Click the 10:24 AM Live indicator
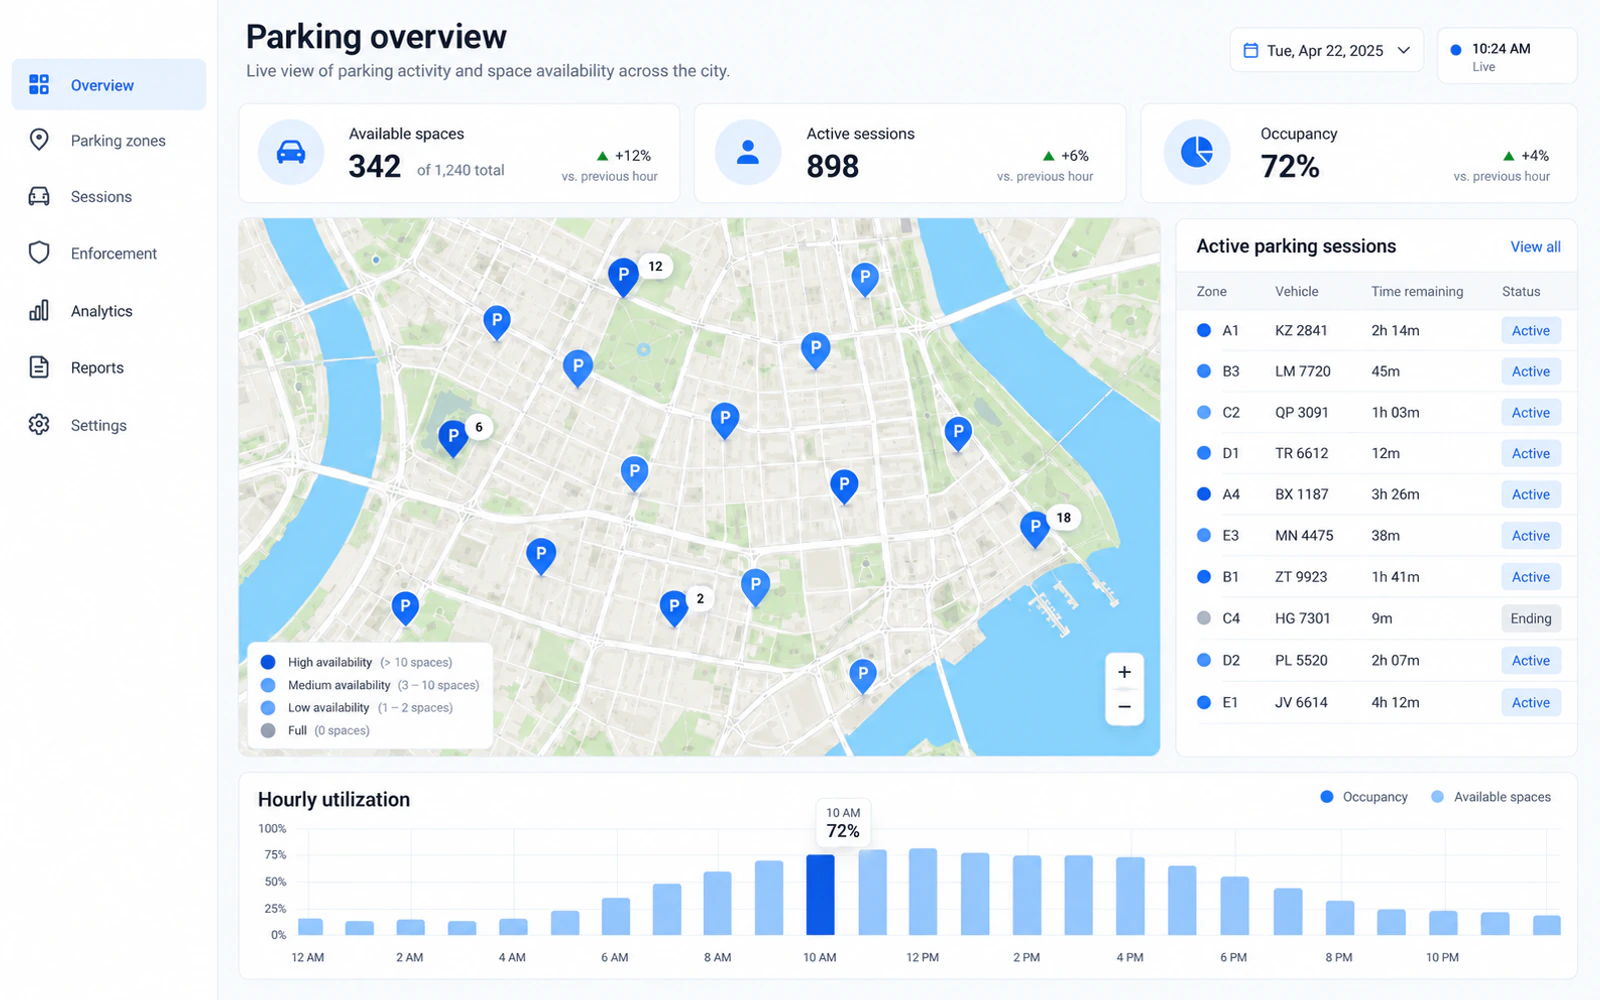 pyautogui.click(x=1507, y=55)
